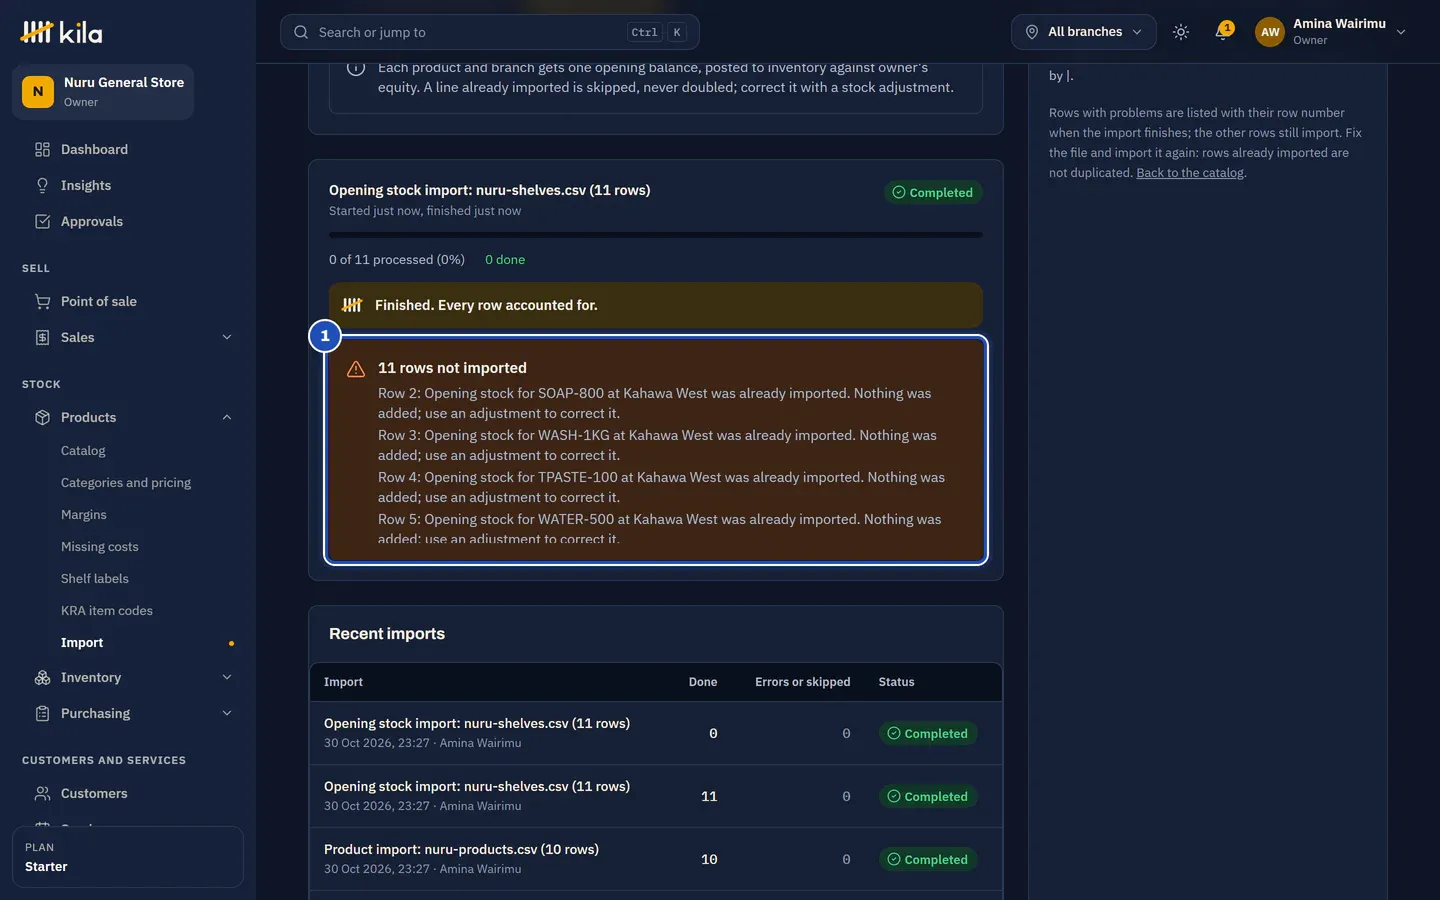The height and width of the screenshot is (900, 1440).
Task: Click the Row 3 WASH-1KG error message
Action: point(657,445)
